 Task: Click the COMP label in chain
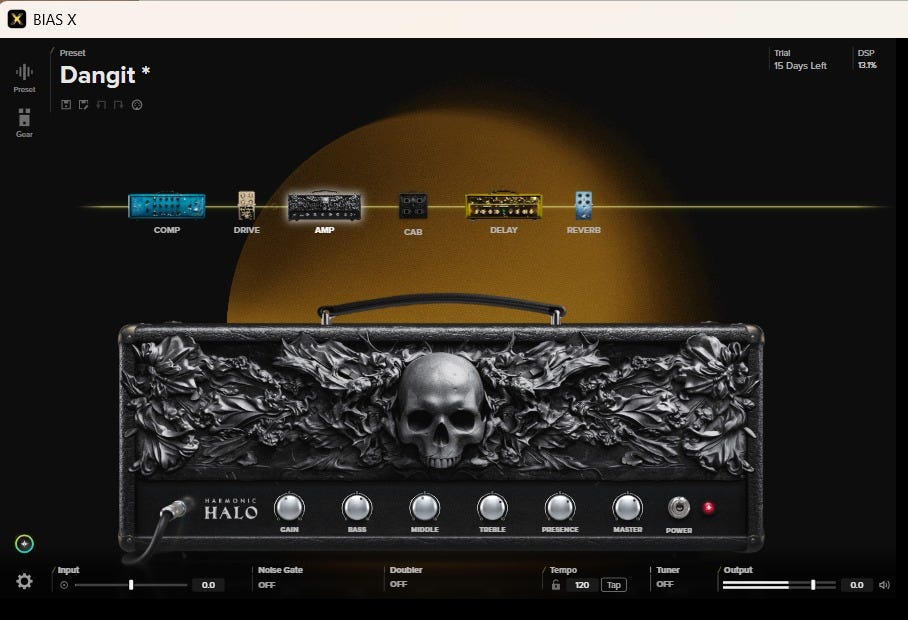coord(167,230)
